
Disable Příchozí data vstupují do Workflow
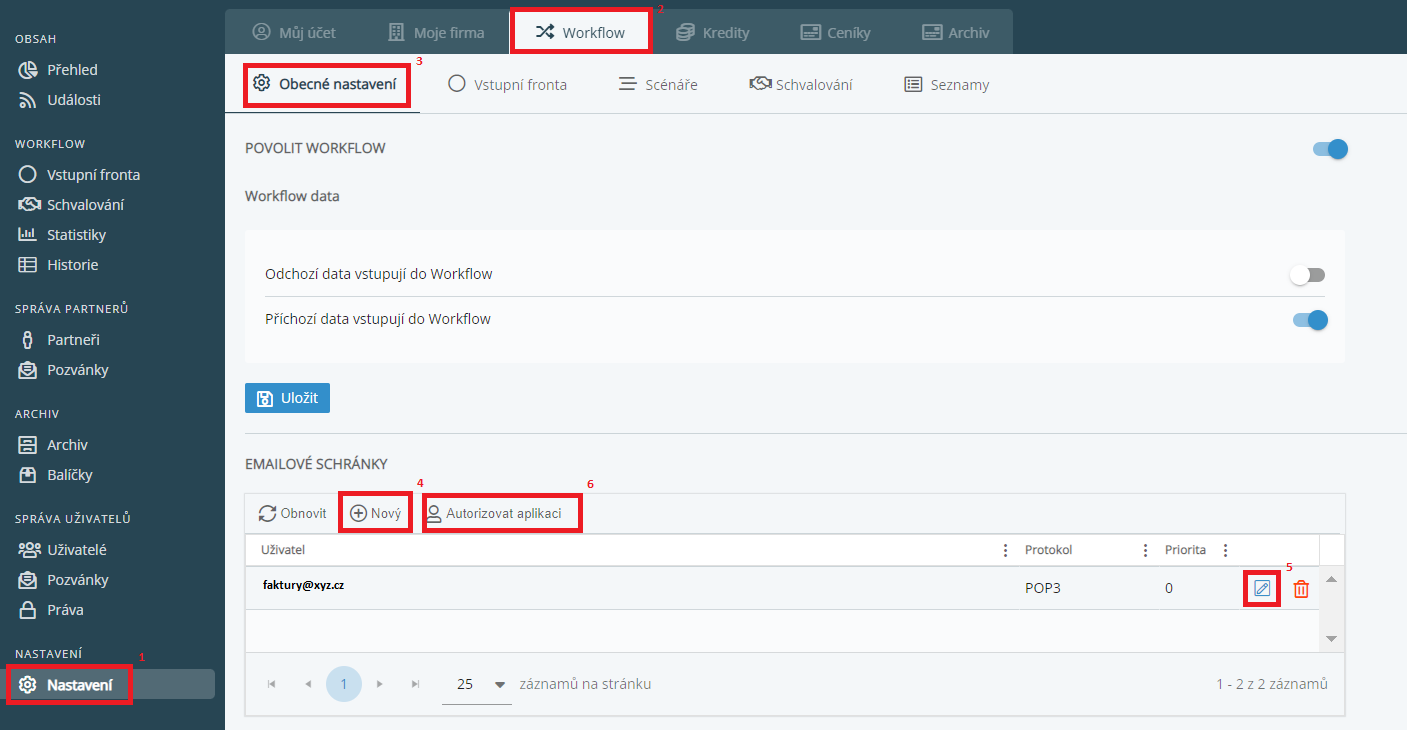point(1309,320)
